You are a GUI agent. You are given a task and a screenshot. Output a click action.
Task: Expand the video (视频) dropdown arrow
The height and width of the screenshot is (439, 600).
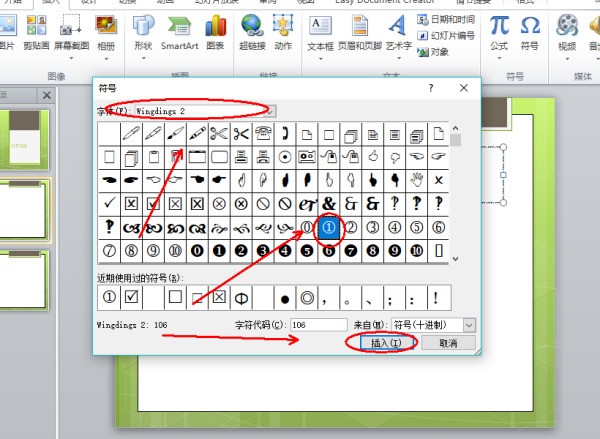click(x=567, y=59)
